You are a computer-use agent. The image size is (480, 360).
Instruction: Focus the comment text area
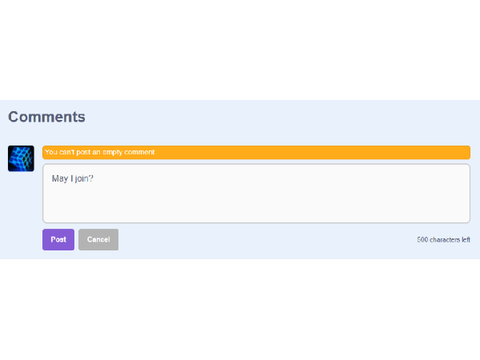(256, 193)
